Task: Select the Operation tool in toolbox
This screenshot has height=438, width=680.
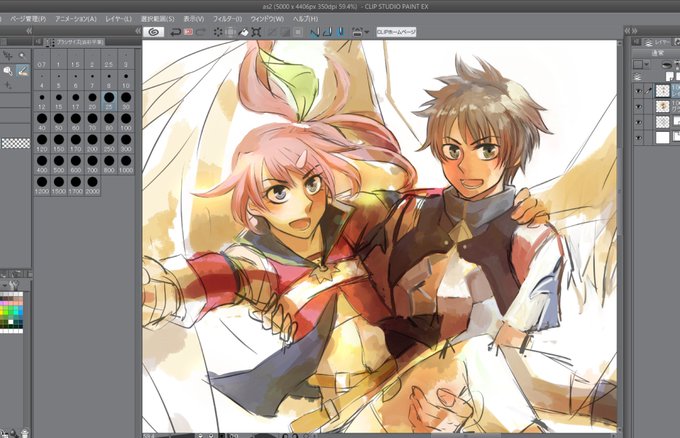Action: click(x=8, y=56)
